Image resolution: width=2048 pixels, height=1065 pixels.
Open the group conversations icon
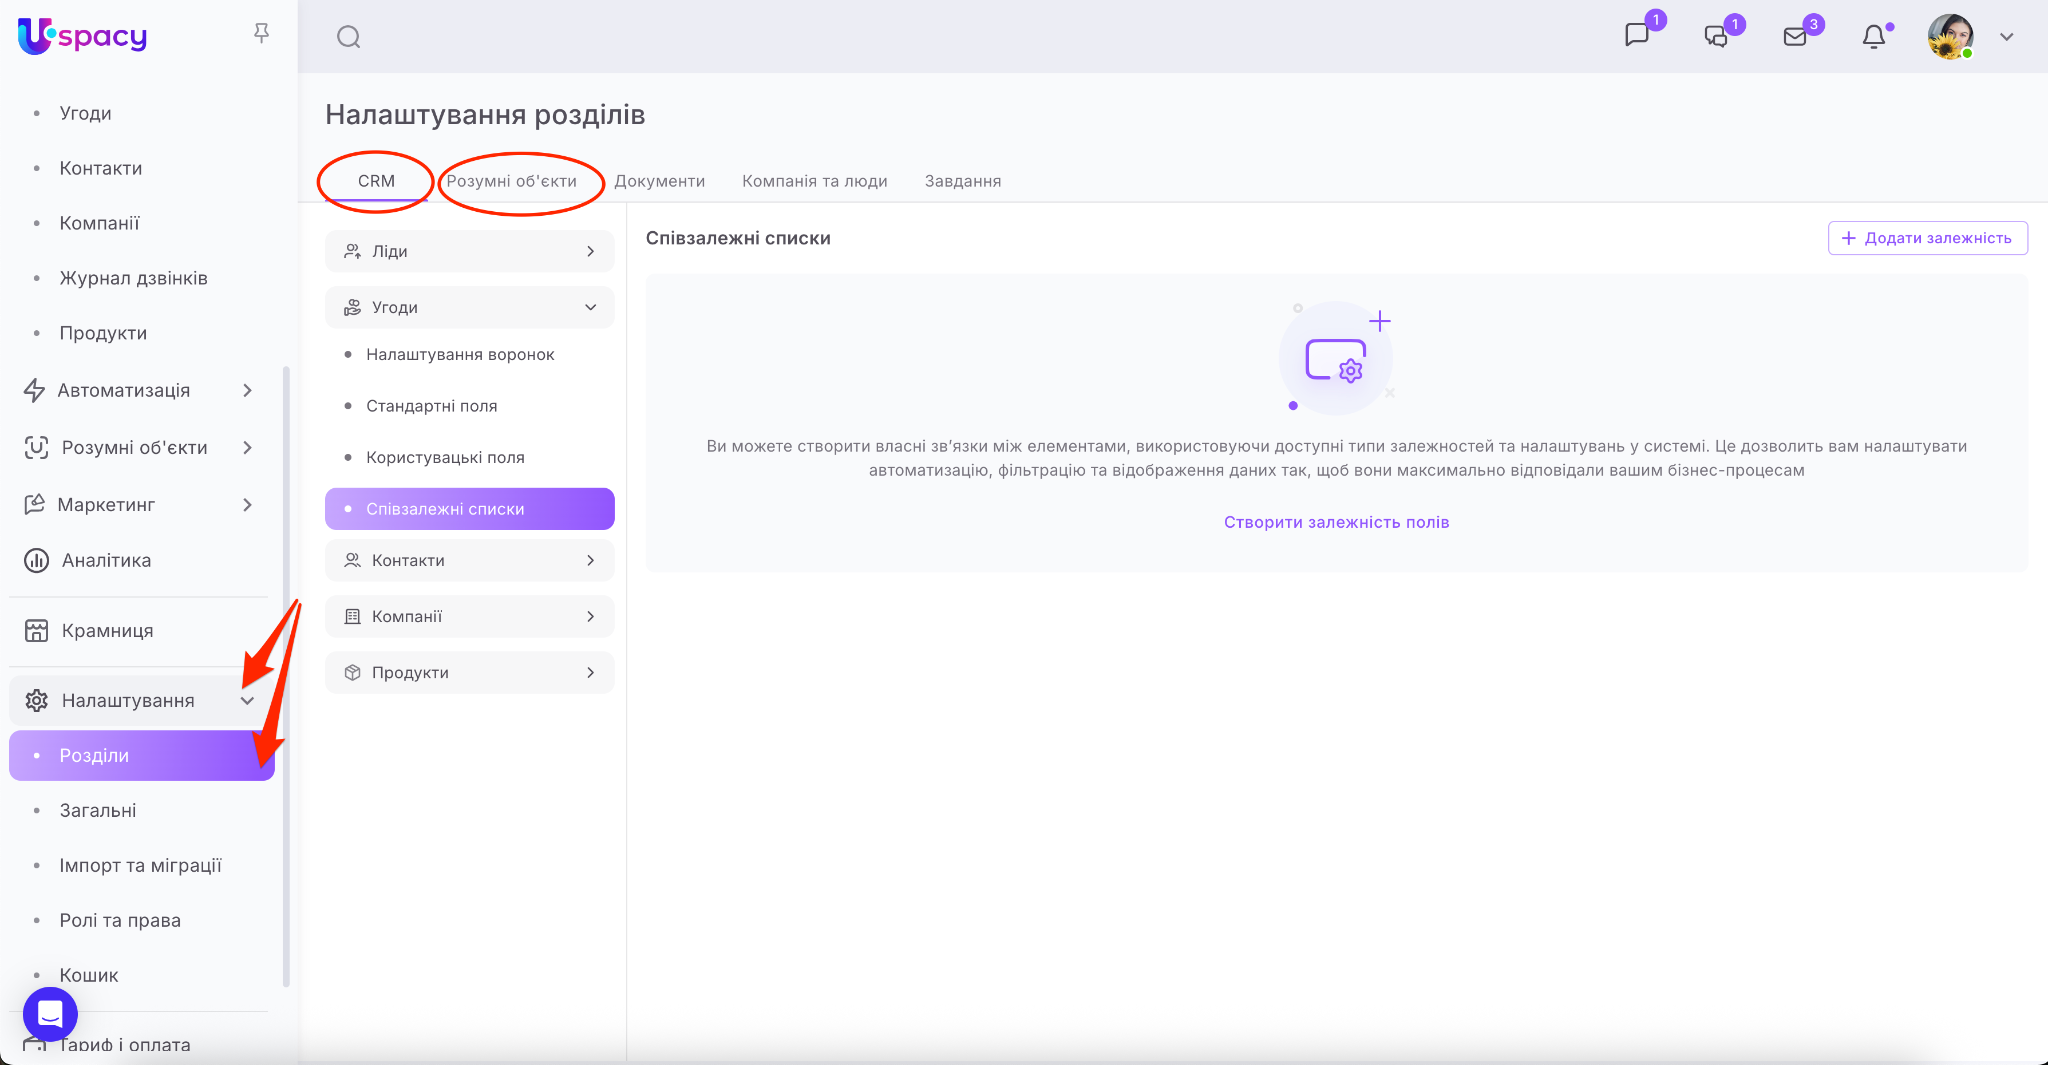pos(1716,37)
